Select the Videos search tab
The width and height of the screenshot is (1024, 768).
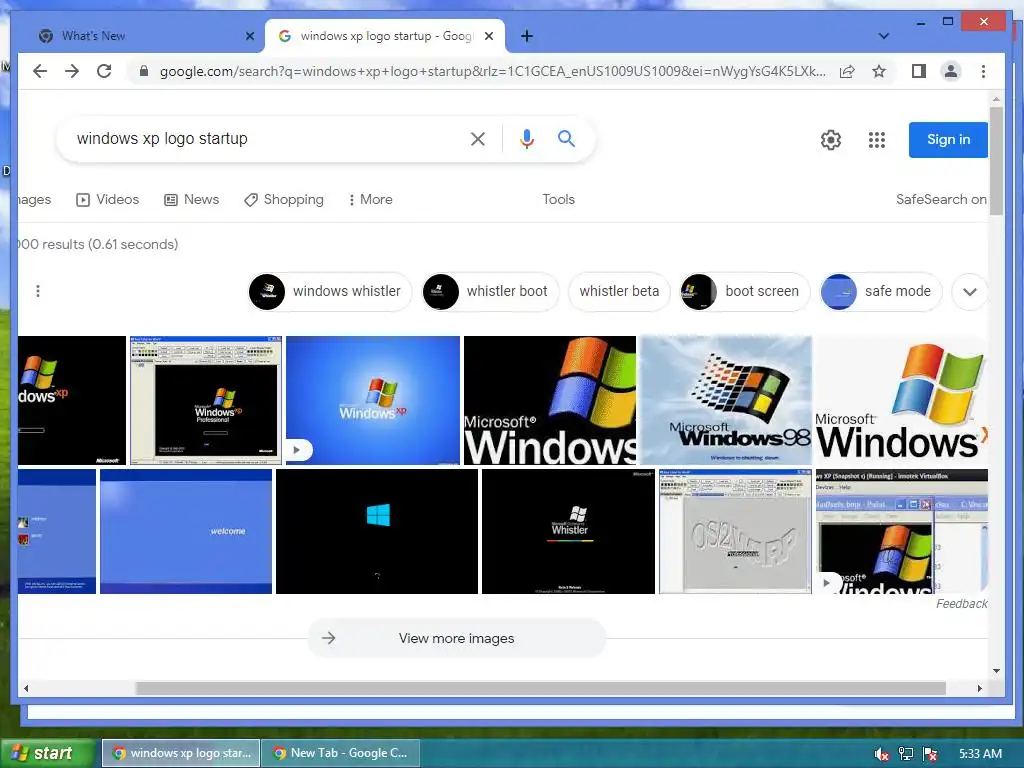(x=108, y=199)
